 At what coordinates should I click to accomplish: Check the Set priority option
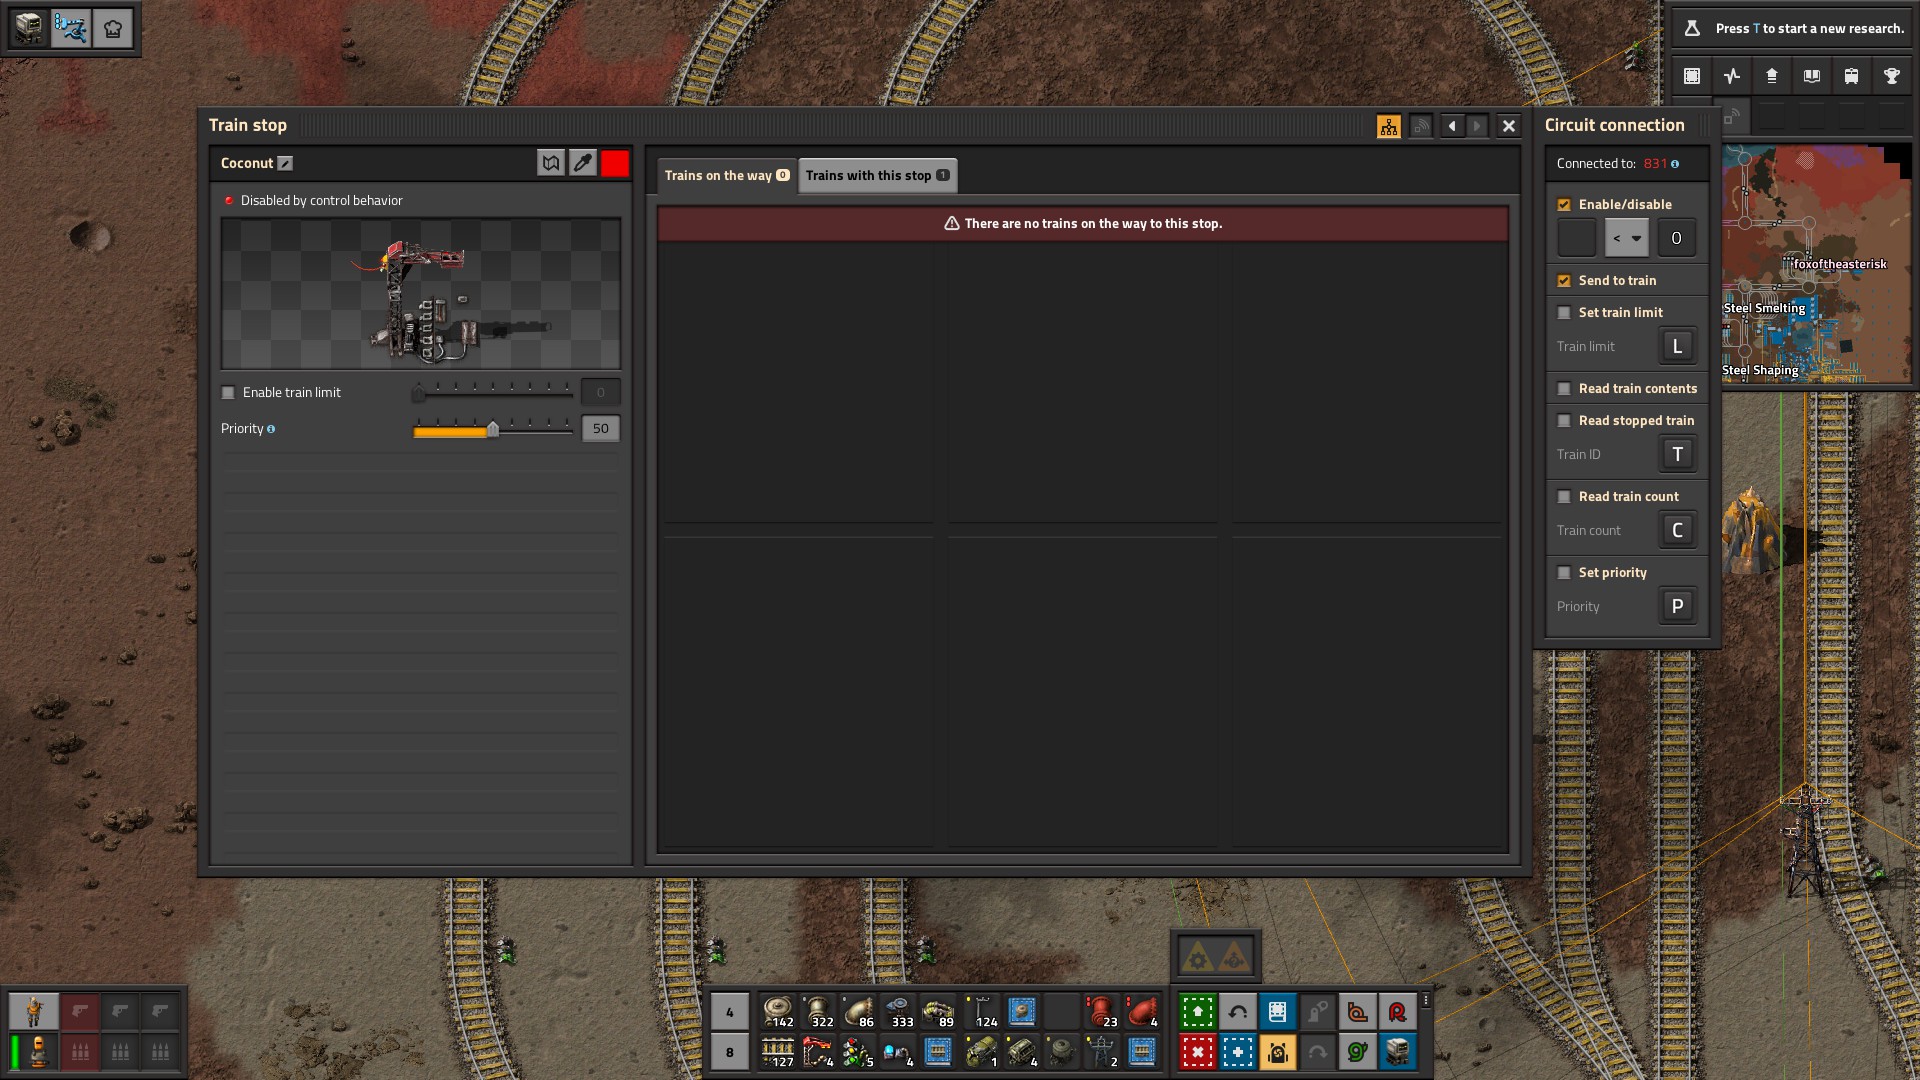click(x=1564, y=573)
